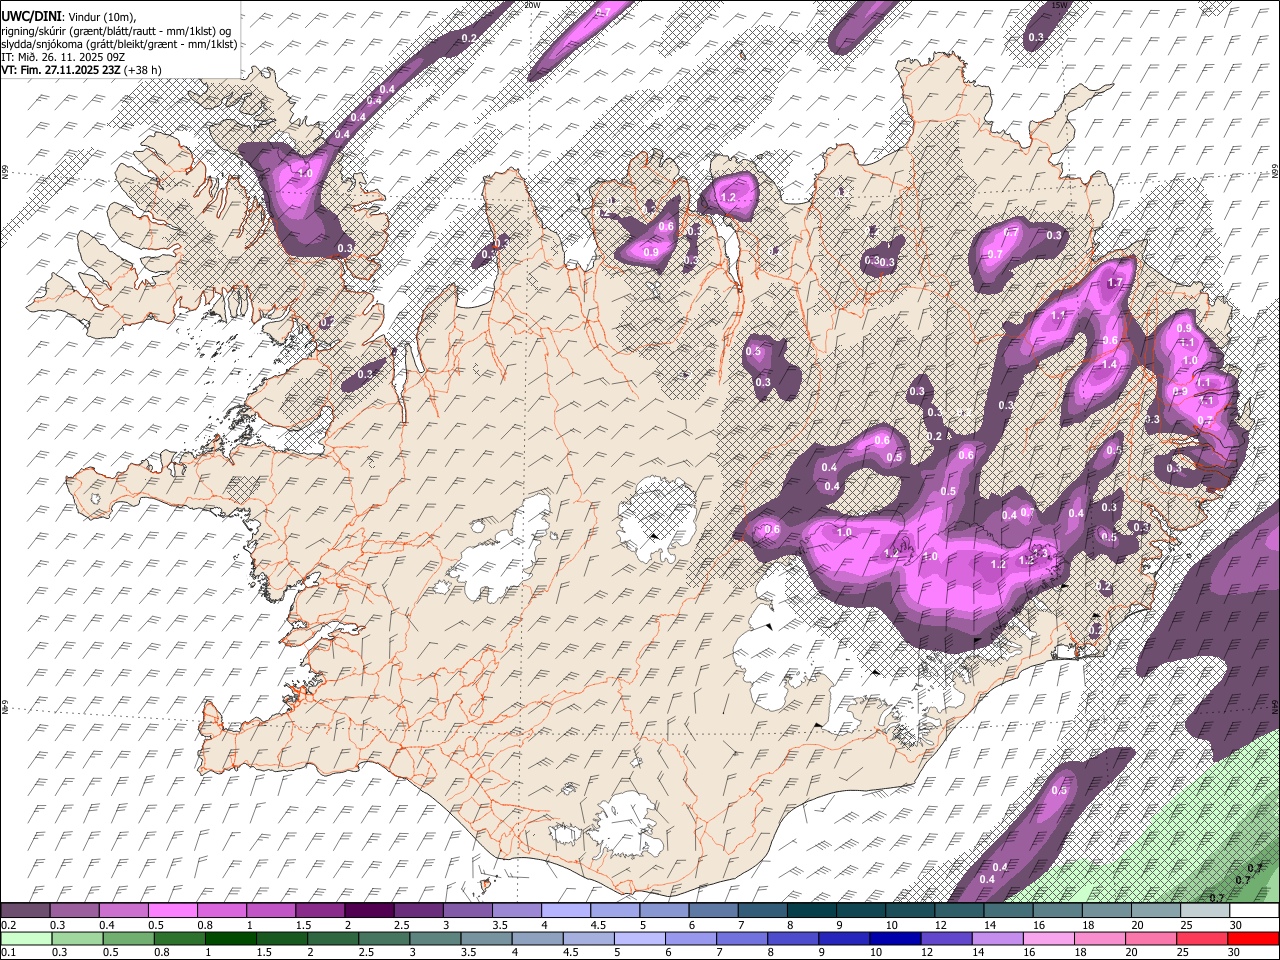Click the white above-30 swatch in the upper legend

pyautogui.click(x=1253, y=911)
